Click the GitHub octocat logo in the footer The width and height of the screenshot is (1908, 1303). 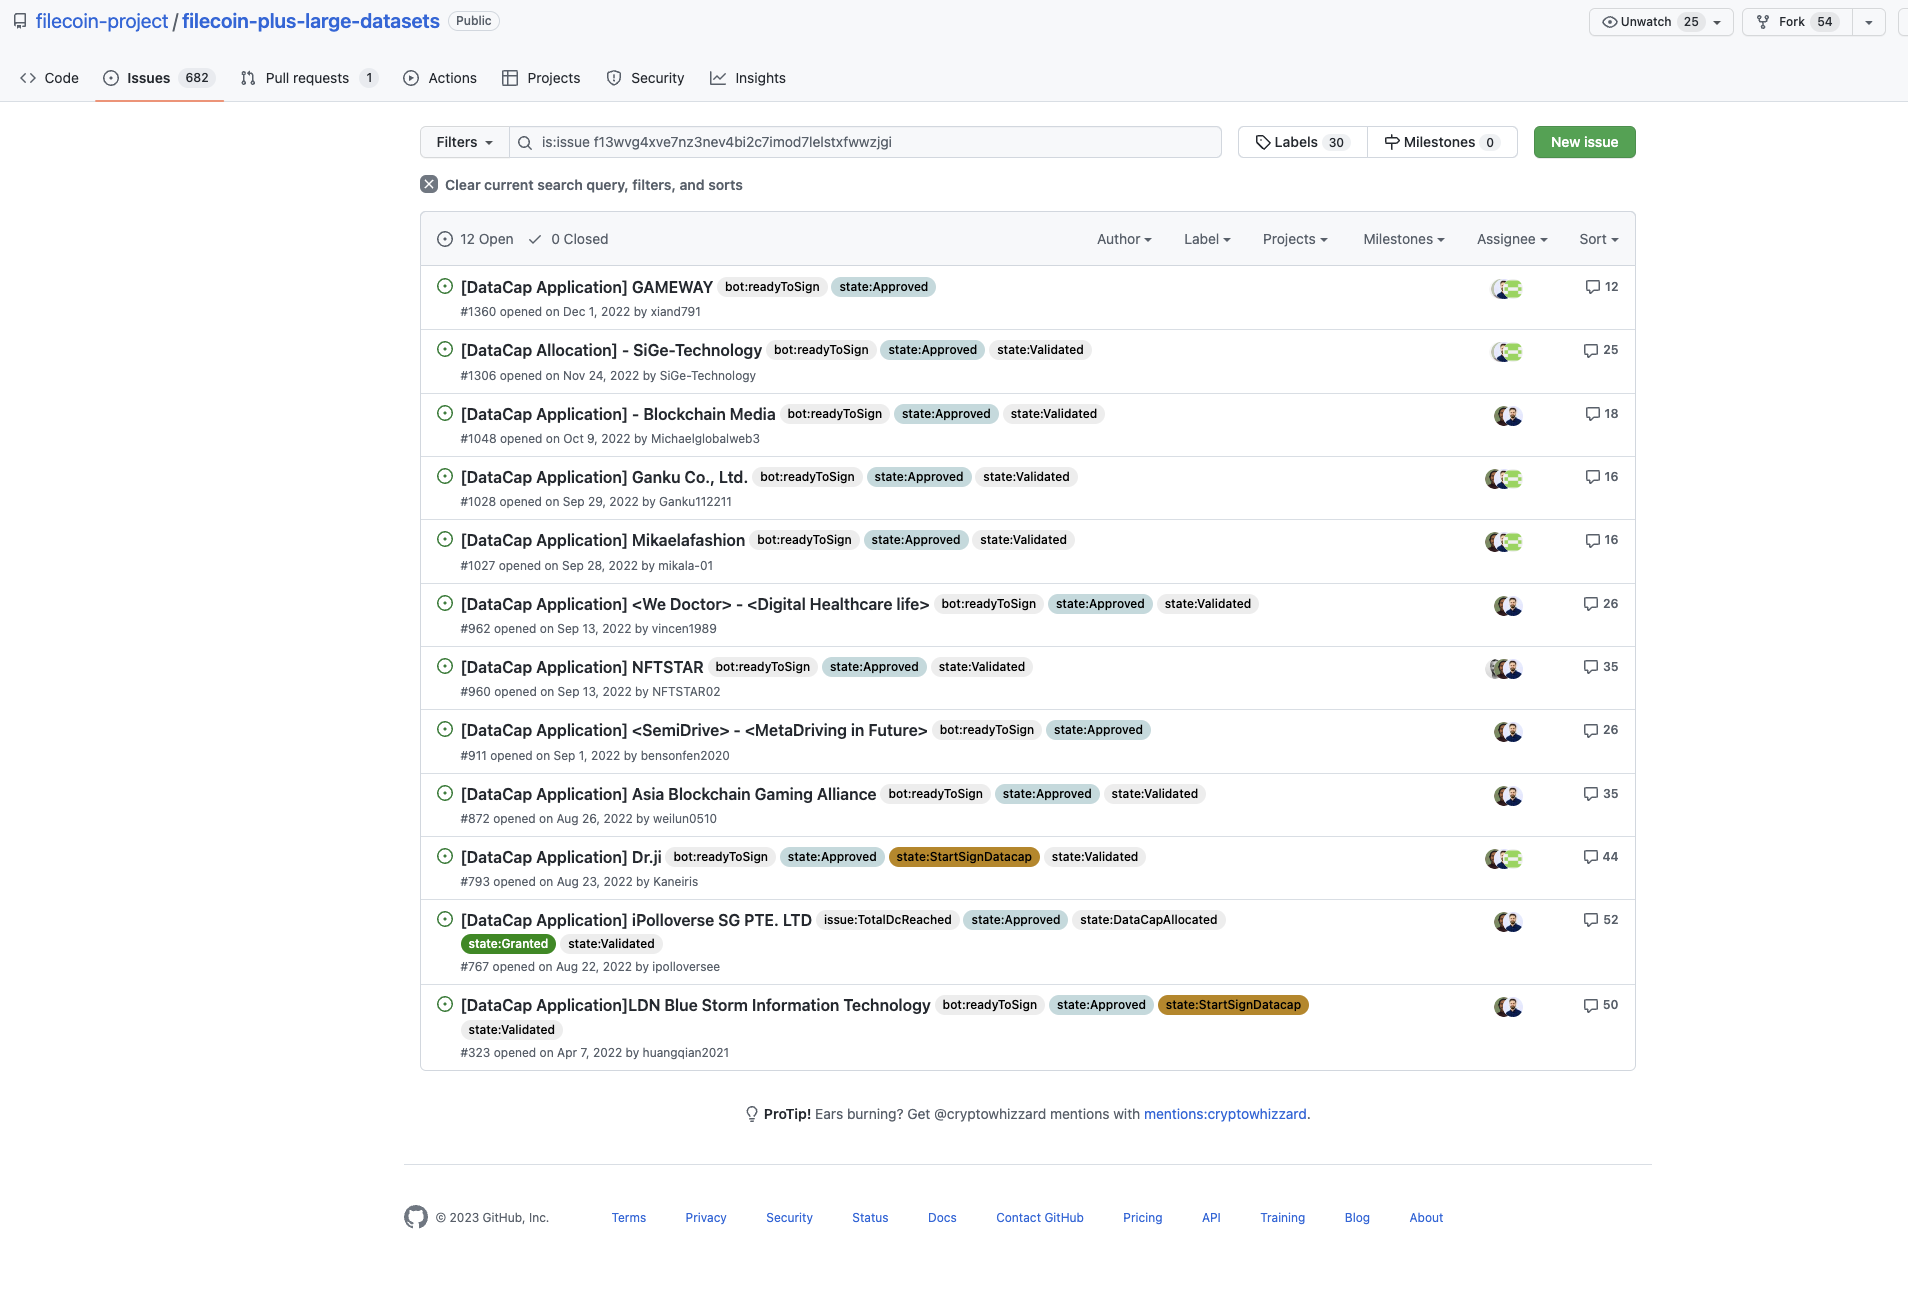(415, 1217)
